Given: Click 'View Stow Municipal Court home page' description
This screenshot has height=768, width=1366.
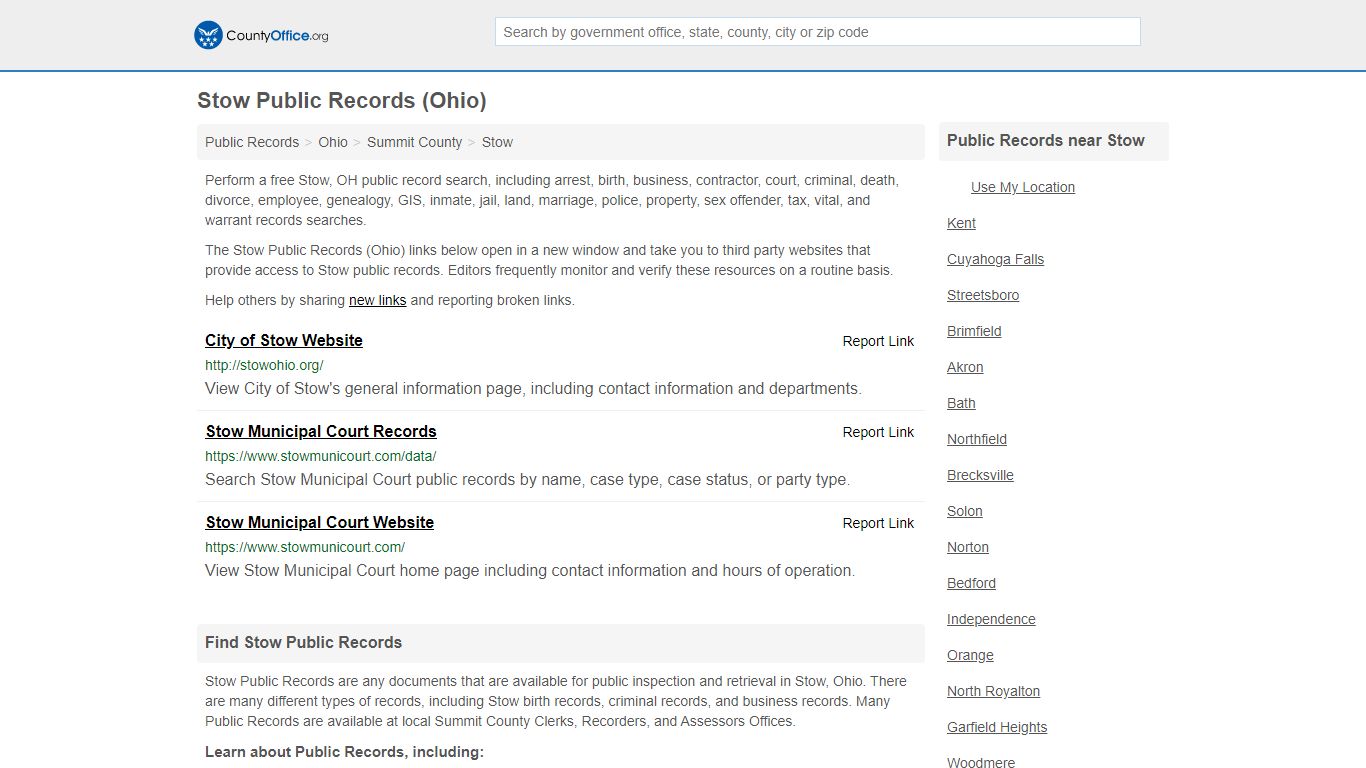Looking at the screenshot, I should [530, 570].
